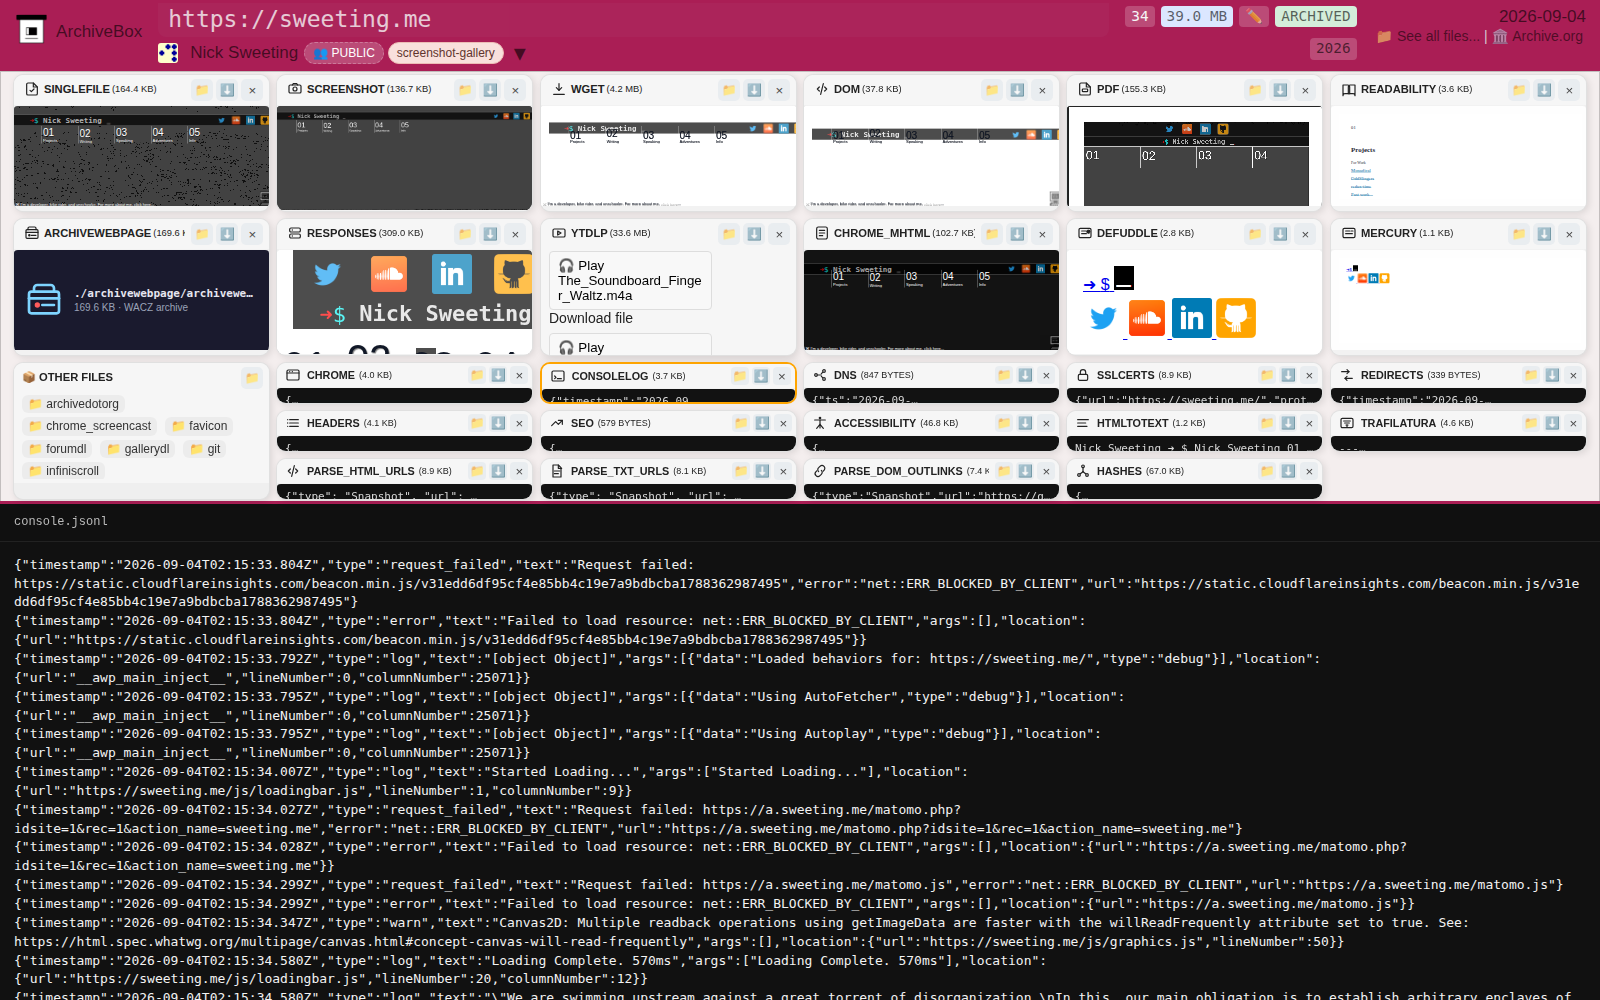
Task: Close the SINGLEFILE card
Action: point(252,90)
